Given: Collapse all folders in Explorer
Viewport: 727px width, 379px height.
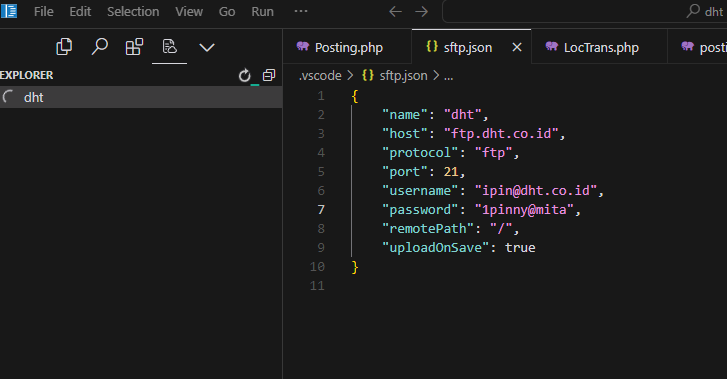Looking at the screenshot, I should tap(269, 75).
